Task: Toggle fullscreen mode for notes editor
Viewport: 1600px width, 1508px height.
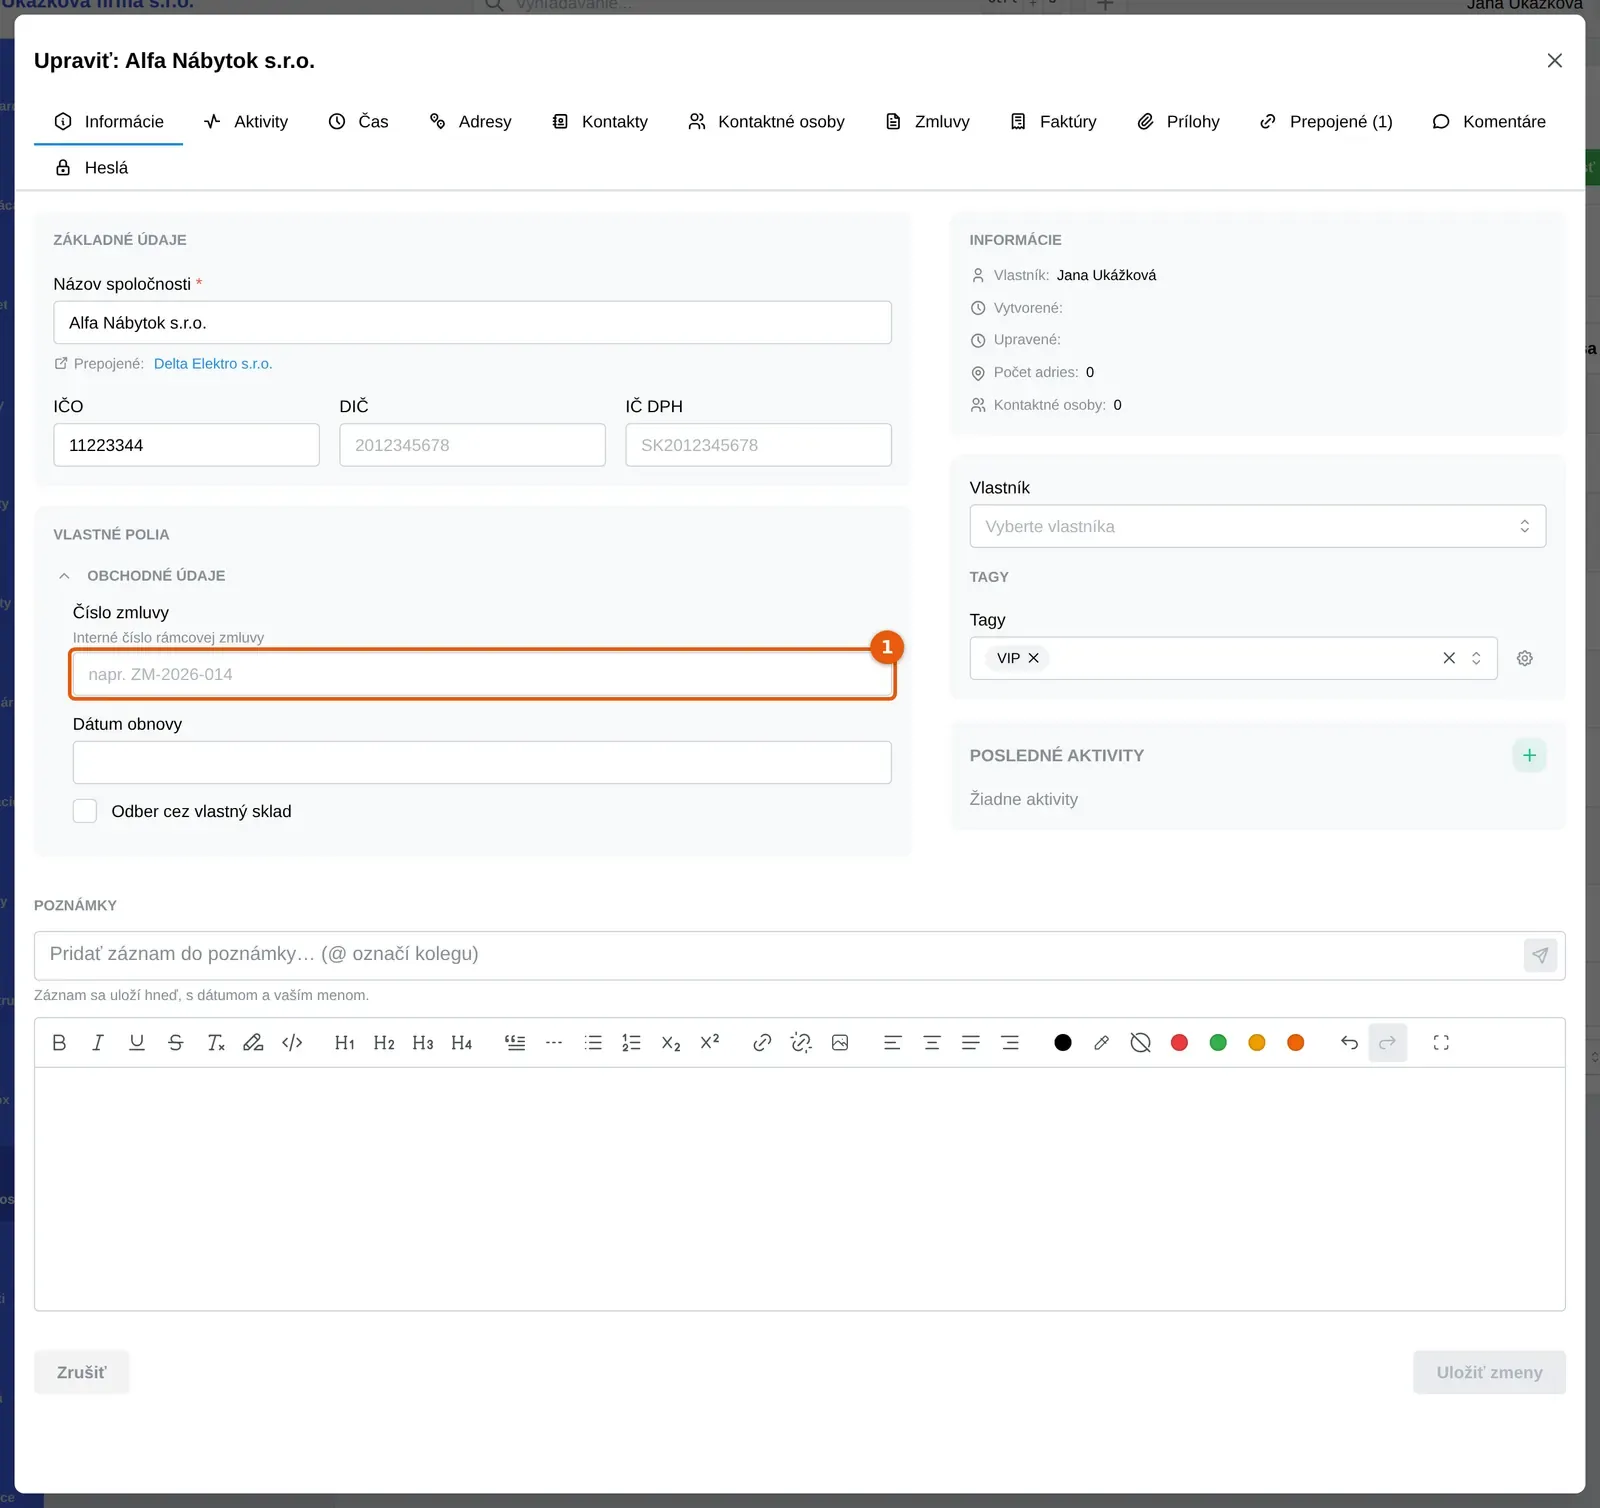Action: point(1441,1043)
